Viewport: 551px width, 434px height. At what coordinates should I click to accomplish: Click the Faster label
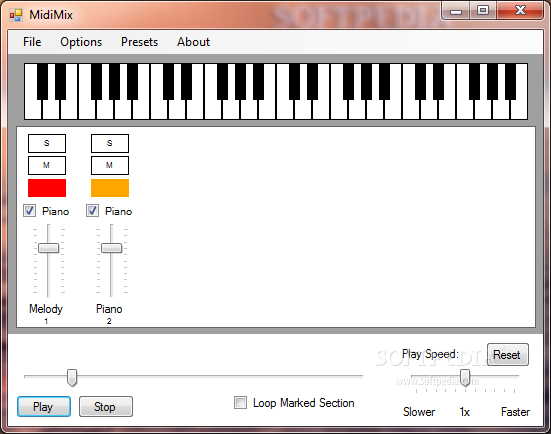tap(515, 412)
